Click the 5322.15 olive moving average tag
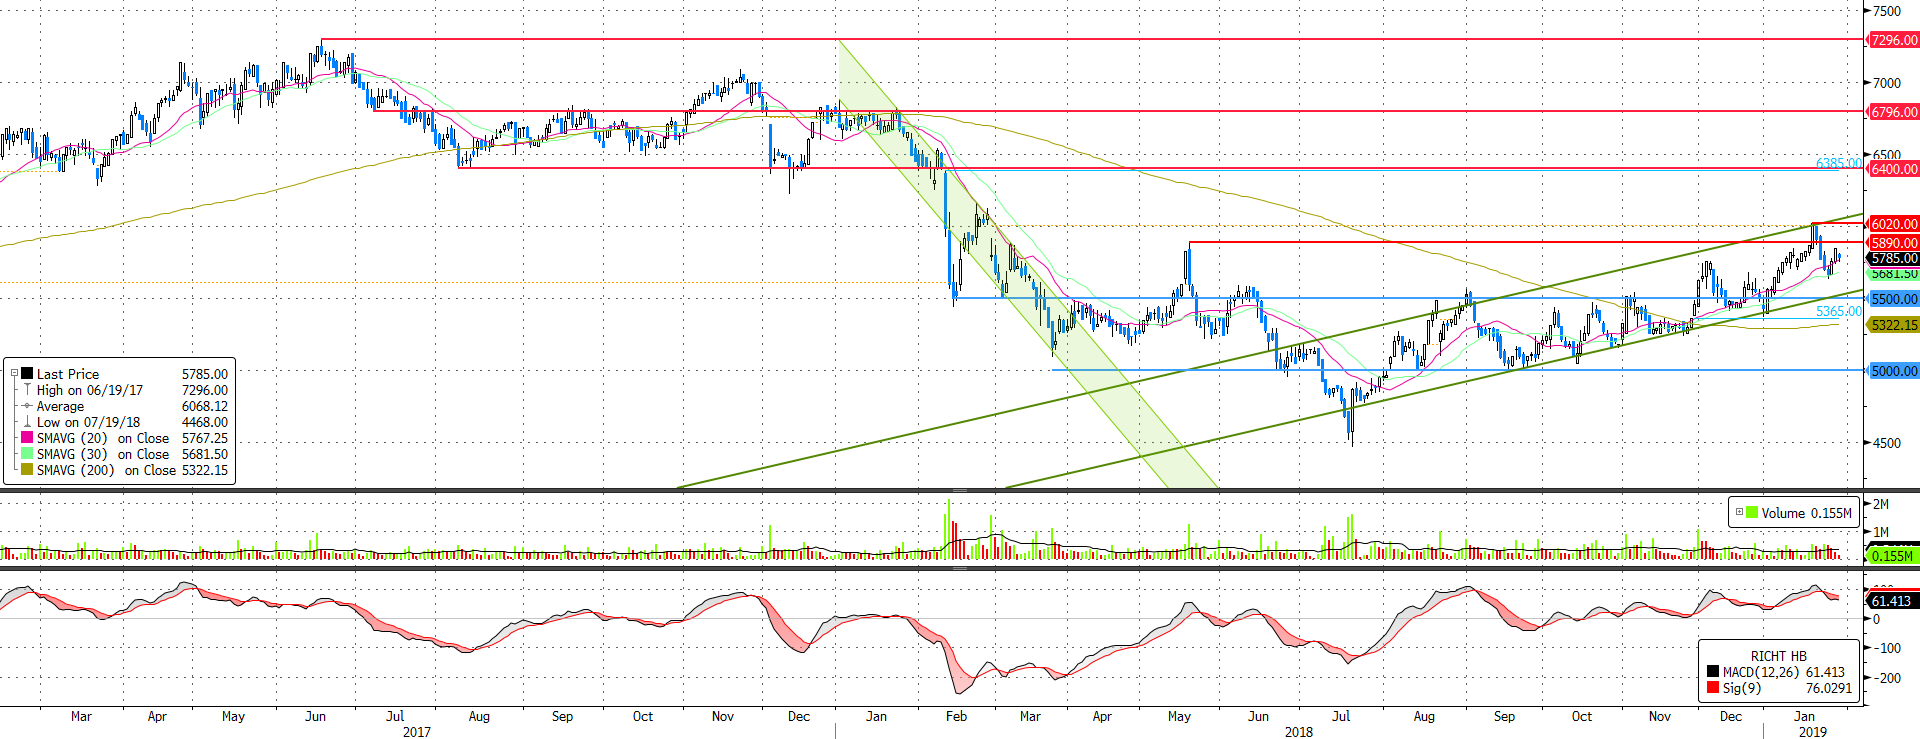 pyautogui.click(x=1893, y=325)
